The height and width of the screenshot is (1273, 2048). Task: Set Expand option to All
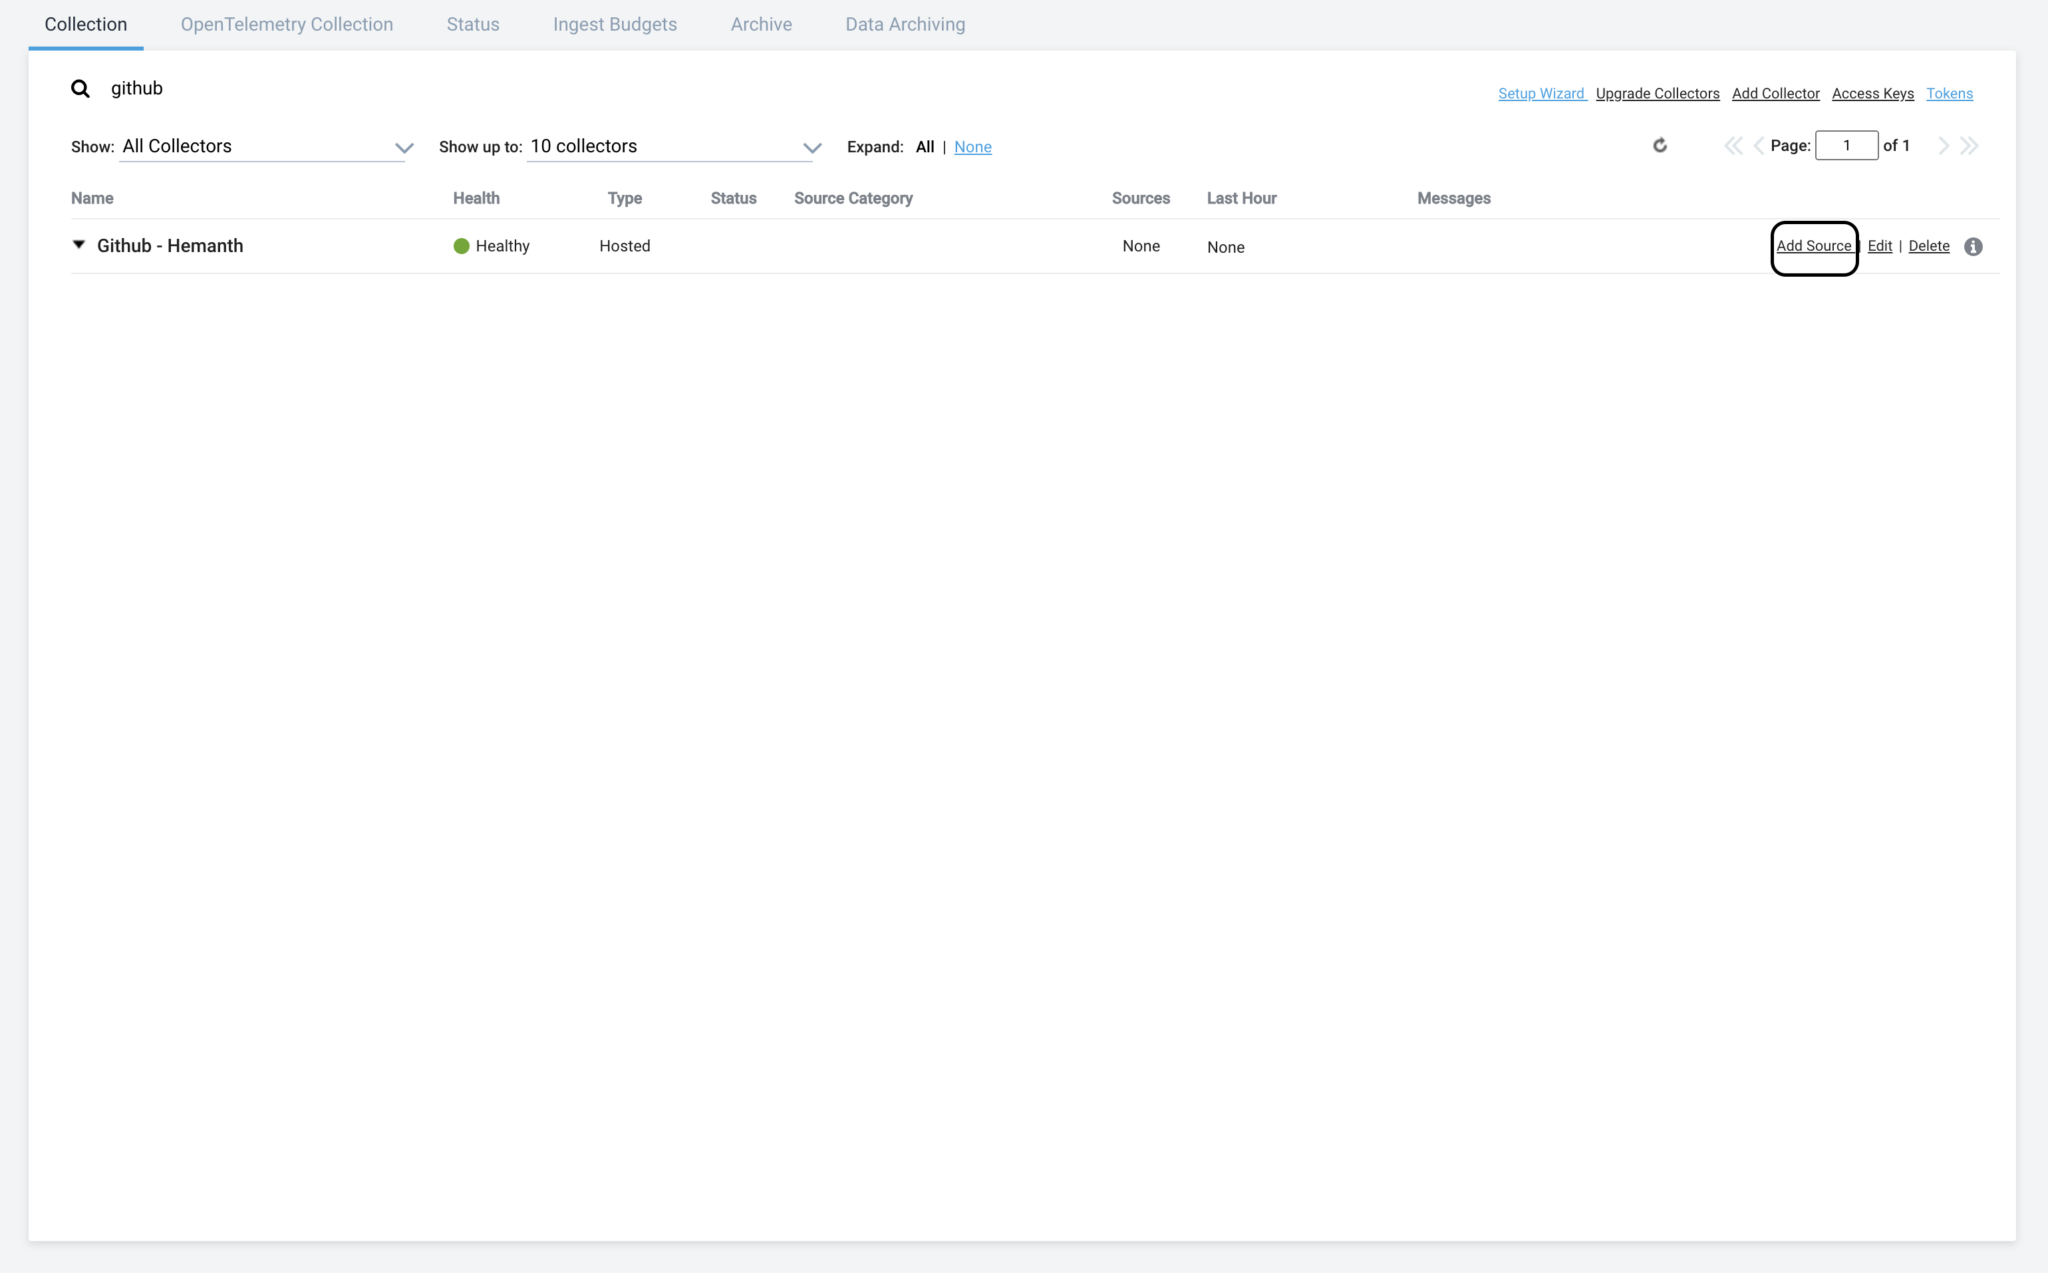point(925,147)
